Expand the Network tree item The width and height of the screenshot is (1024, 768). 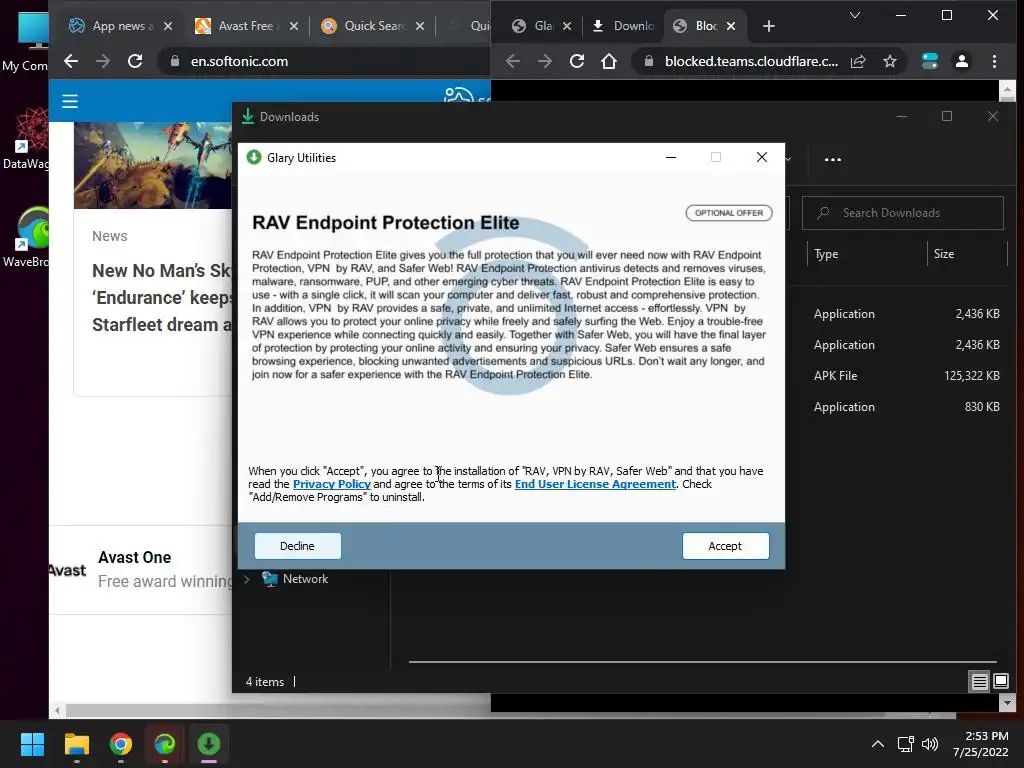point(247,579)
